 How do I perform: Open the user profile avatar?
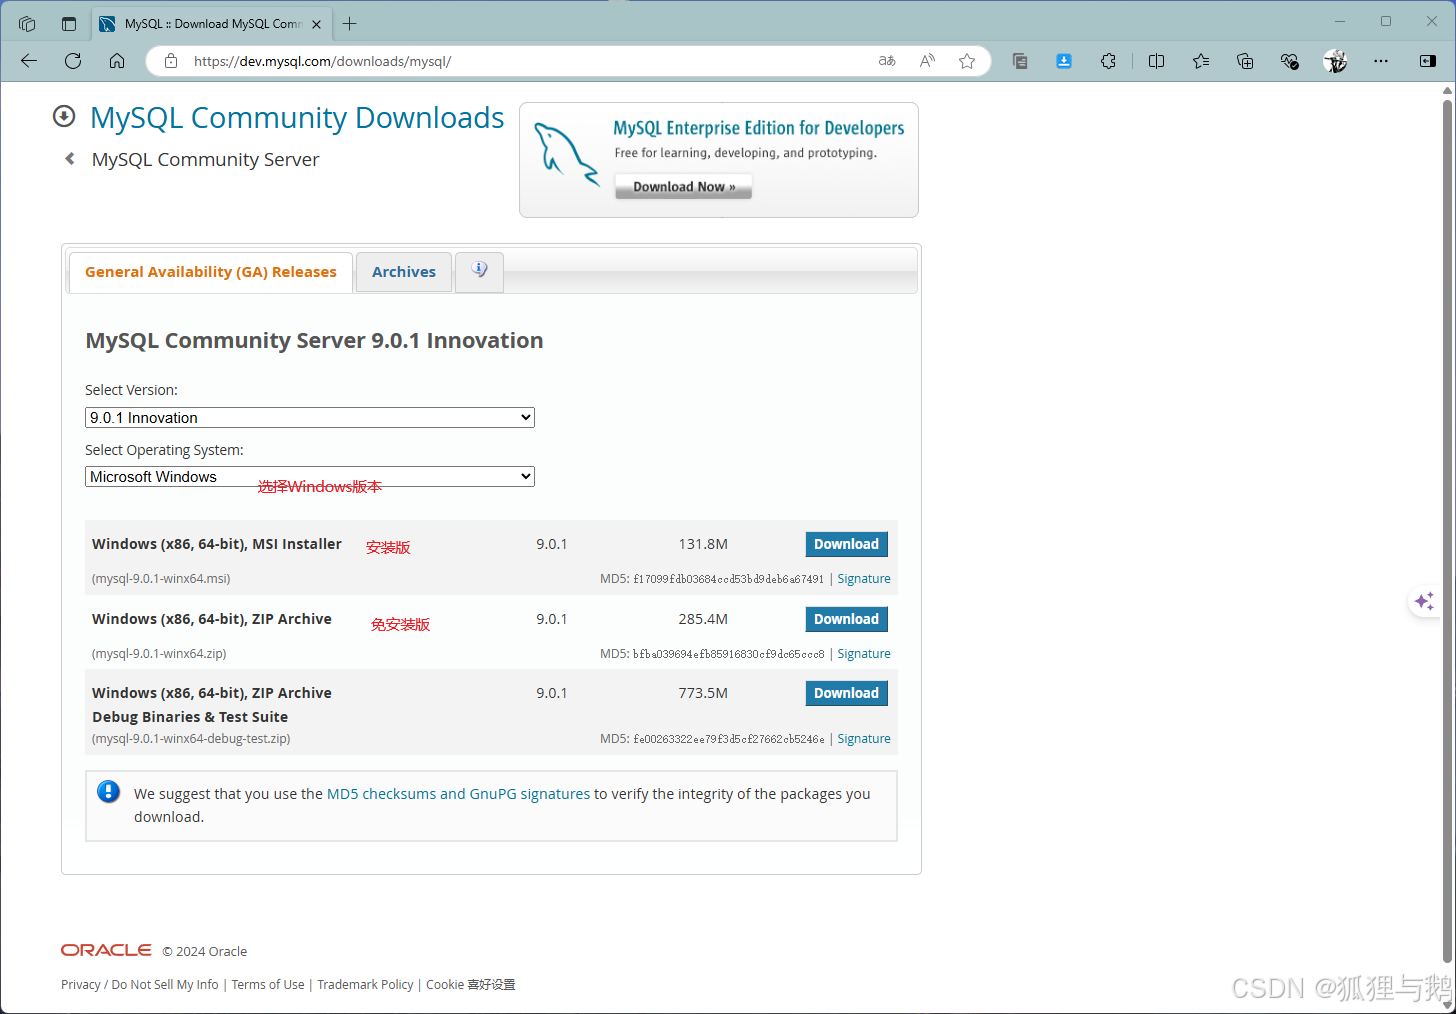click(1335, 61)
